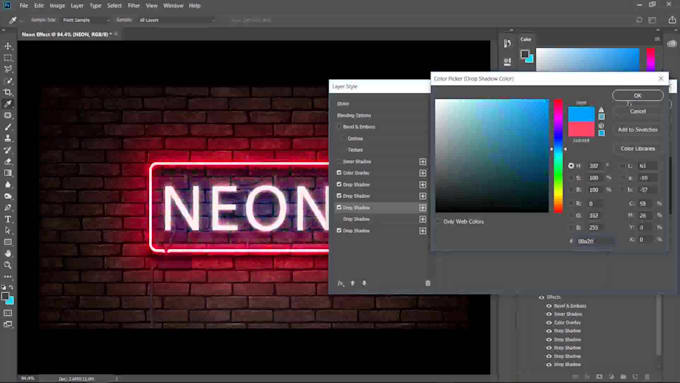Open the Sample All Layers dropdown
This screenshot has height=383, width=680.
tap(176, 20)
